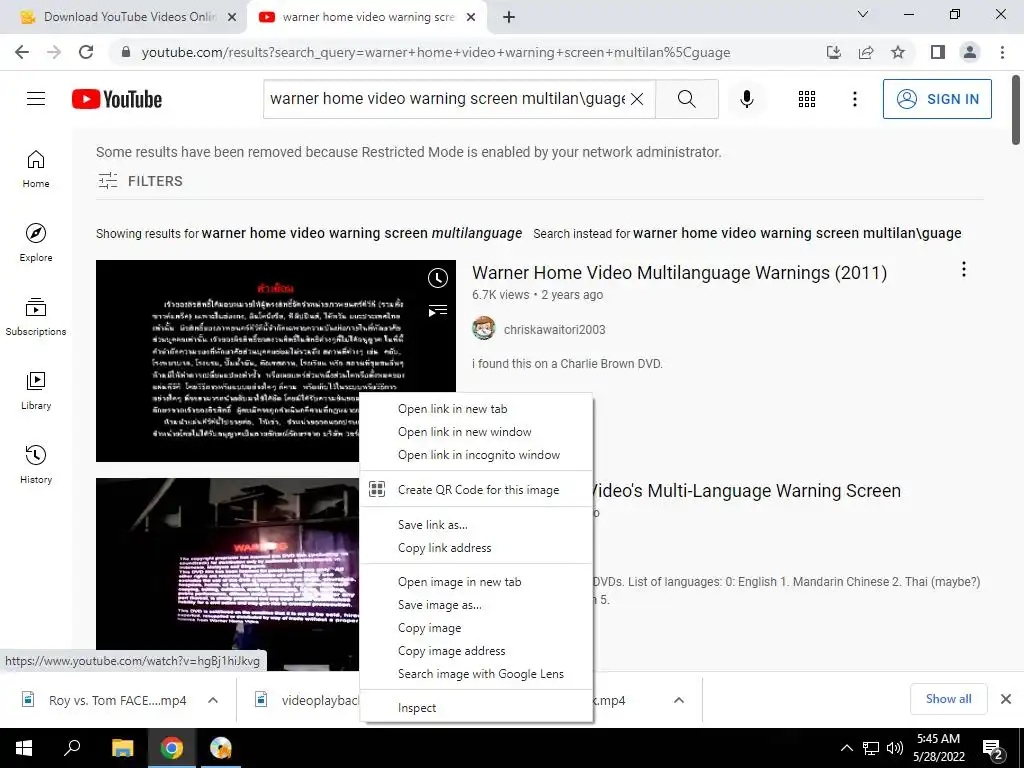The width and height of the screenshot is (1024, 768).
Task: Start voice search with the microphone icon
Action: 746,99
